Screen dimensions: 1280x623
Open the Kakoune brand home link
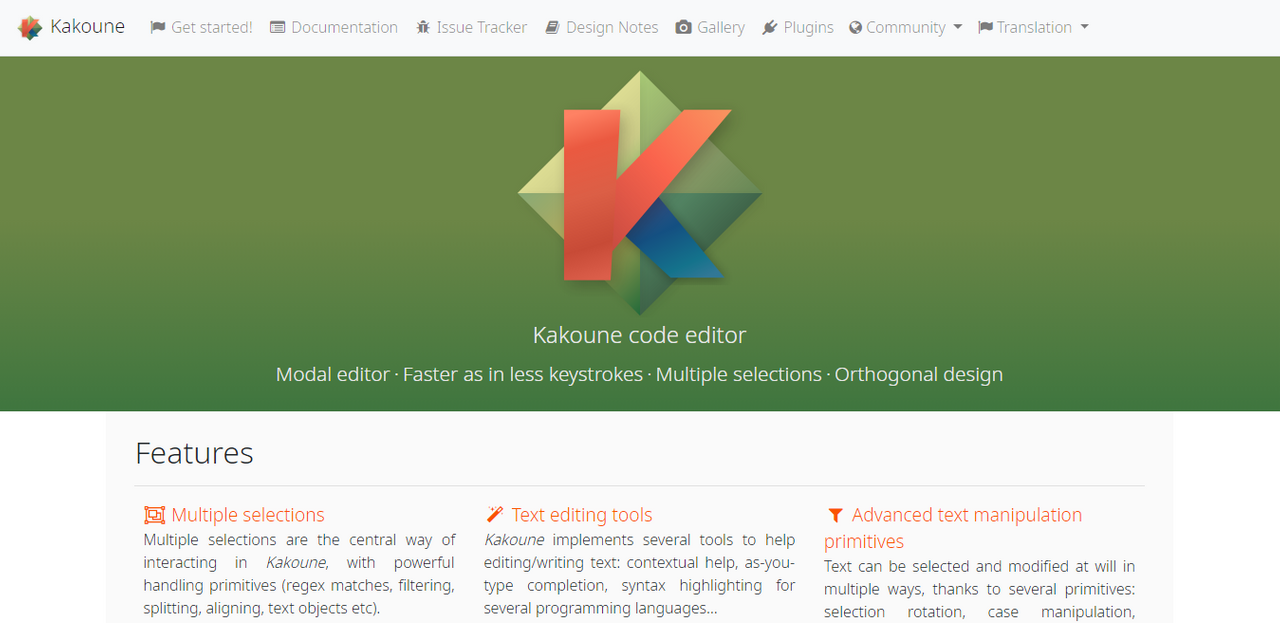[x=71, y=27]
